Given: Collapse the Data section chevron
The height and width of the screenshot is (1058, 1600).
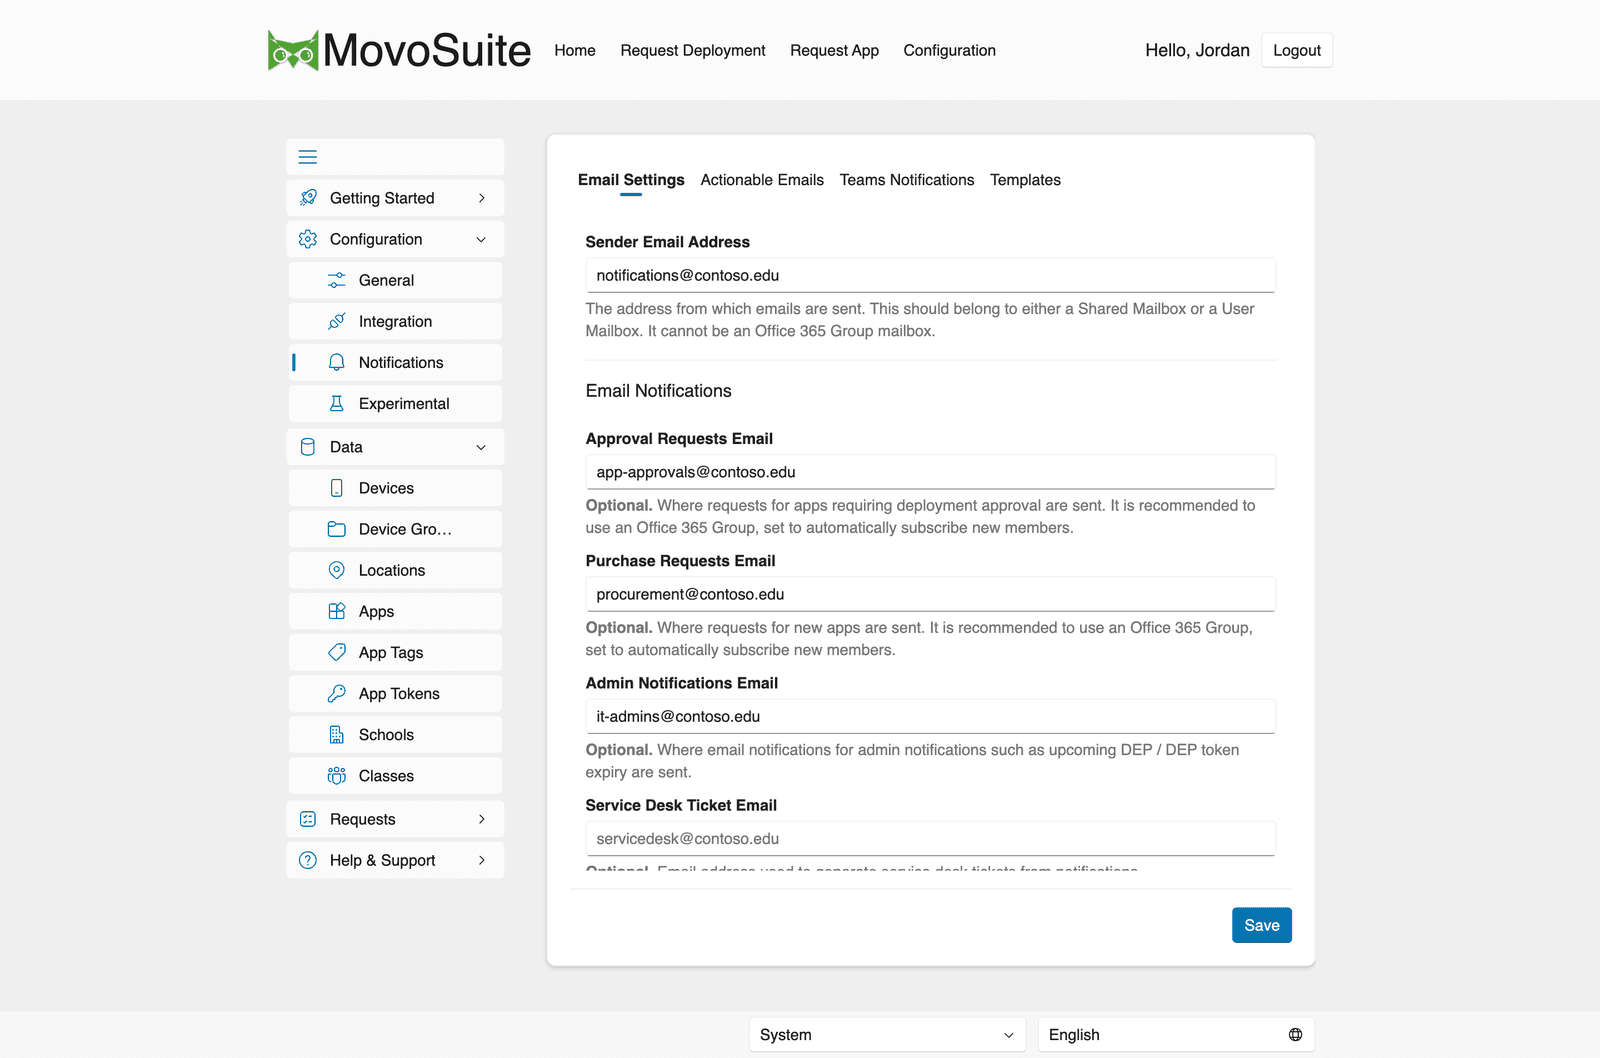Looking at the screenshot, I should (482, 447).
